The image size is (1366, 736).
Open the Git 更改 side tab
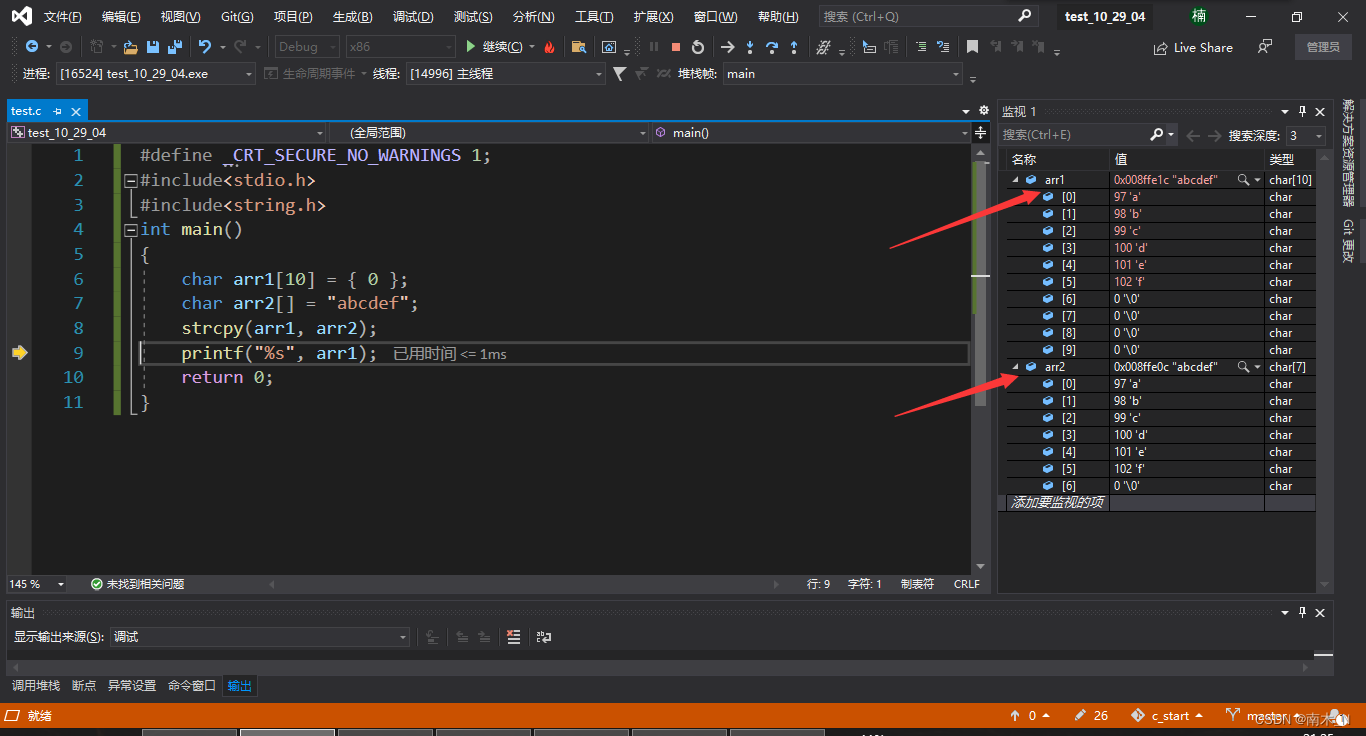pos(1348,241)
